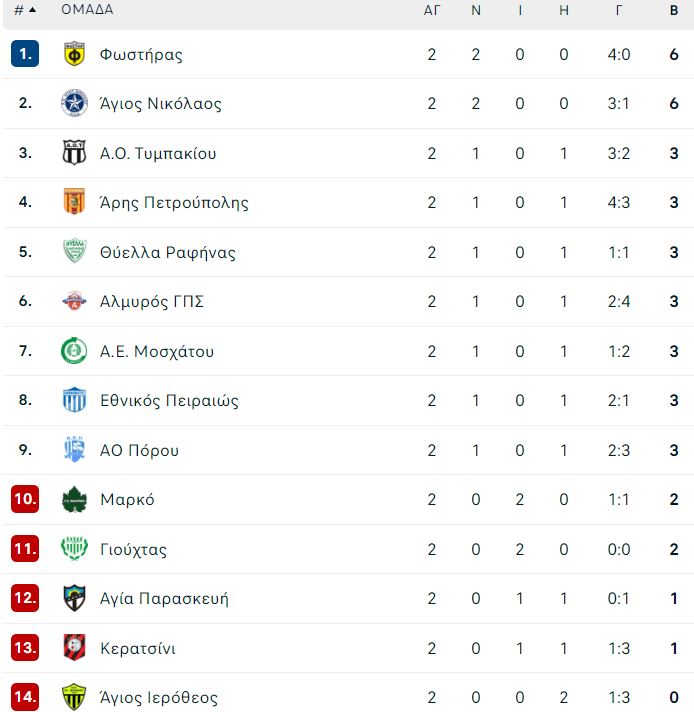This screenshot has height=712, width=694.
Task: Open the Αγία Παρασκευή team link
Action: point(164,598)
